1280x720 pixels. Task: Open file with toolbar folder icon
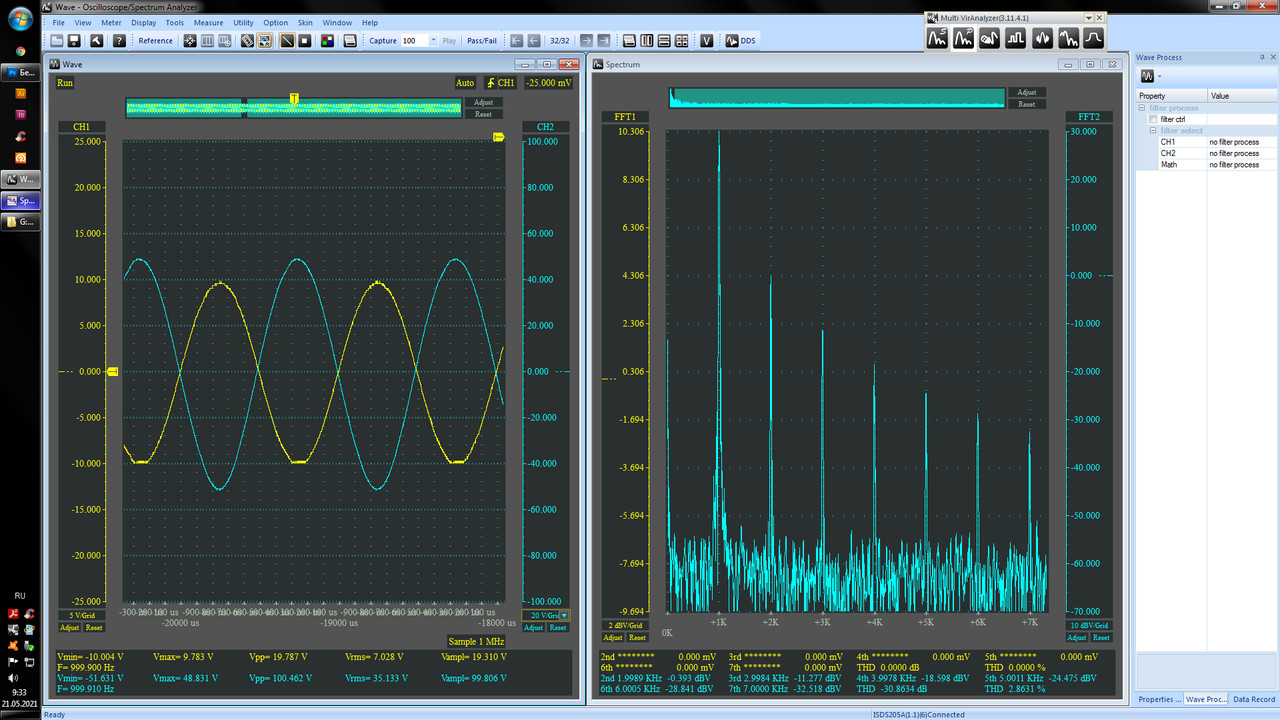tap(57, 40)
